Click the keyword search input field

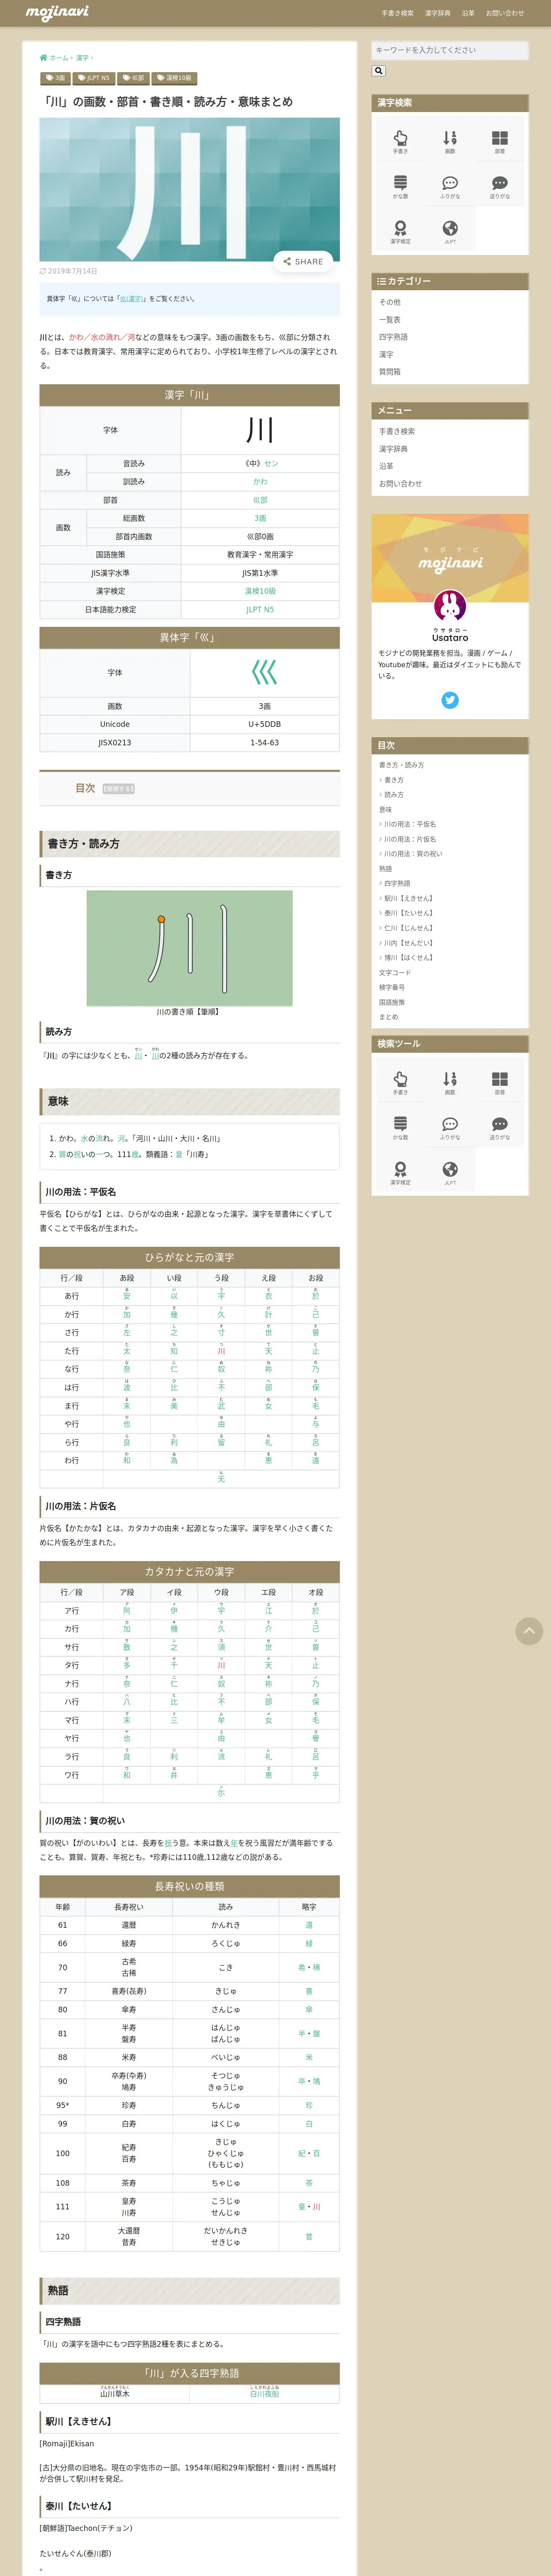coord(450,50)
